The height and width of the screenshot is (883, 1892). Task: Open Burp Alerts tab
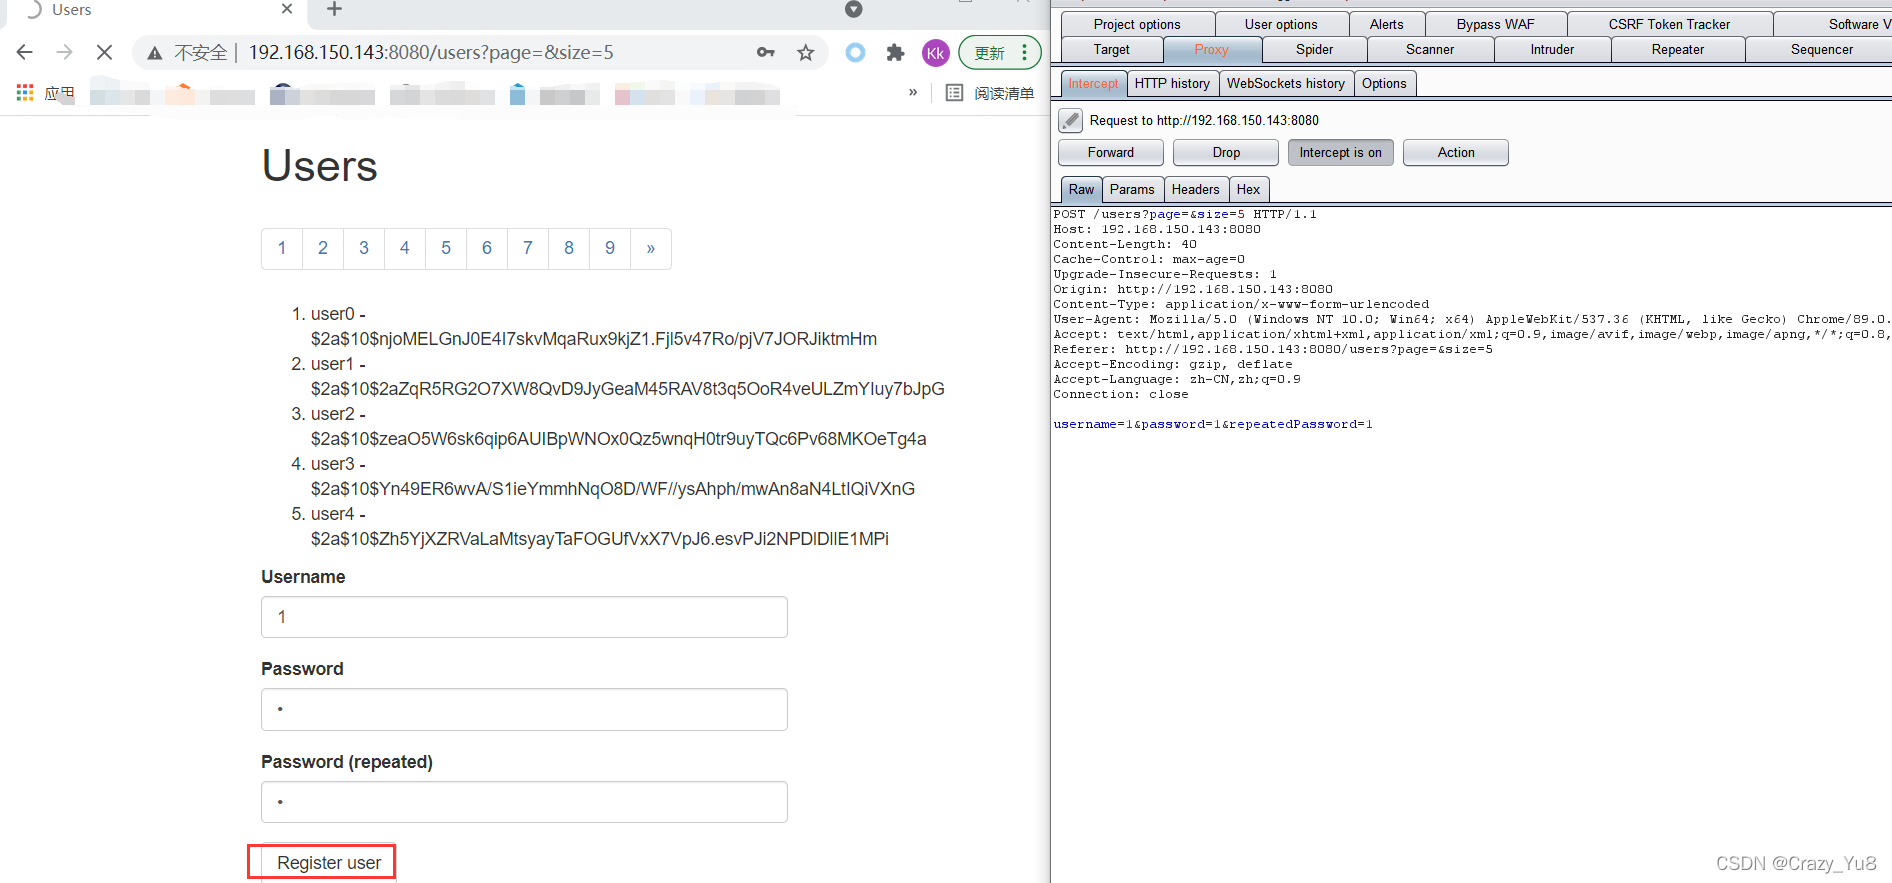click(1387, 24)
